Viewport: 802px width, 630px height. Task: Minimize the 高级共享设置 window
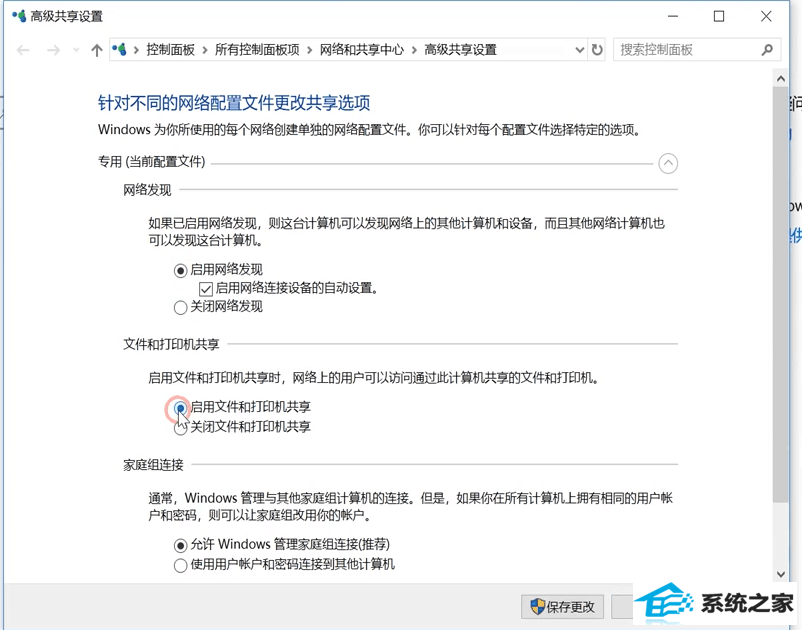tap(673, 16)
